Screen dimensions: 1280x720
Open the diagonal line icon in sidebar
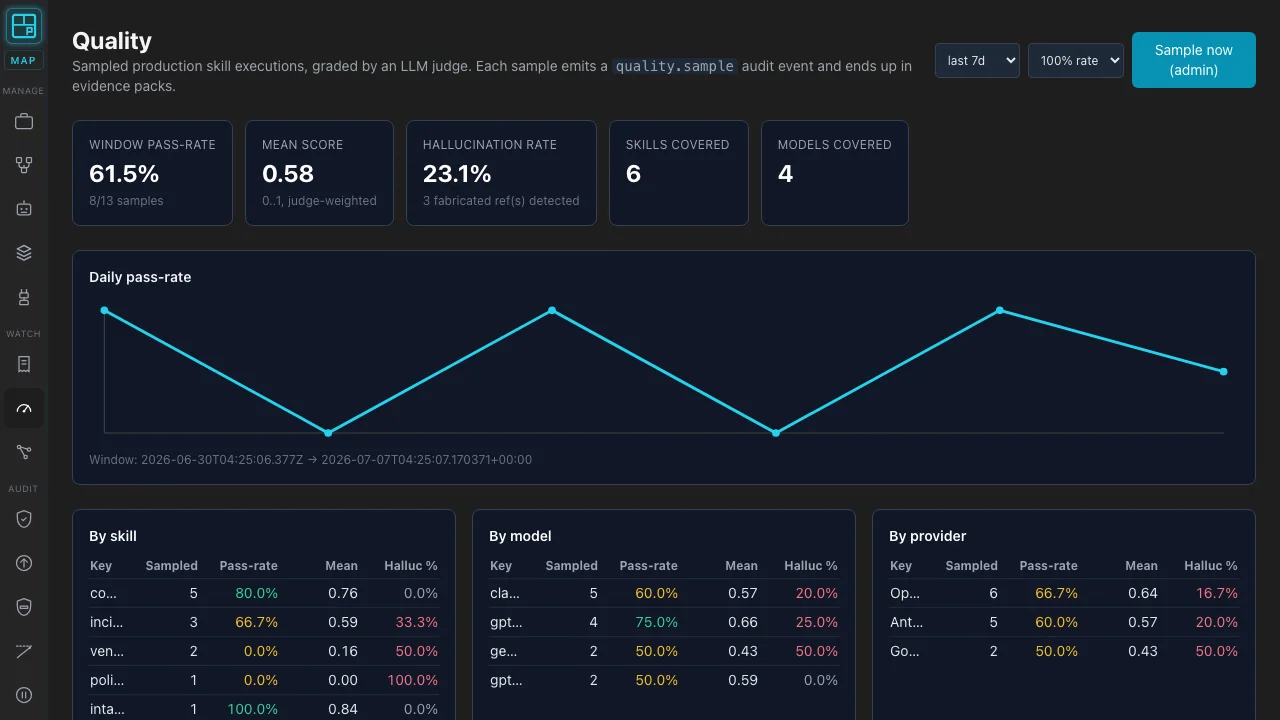[24, 651]
